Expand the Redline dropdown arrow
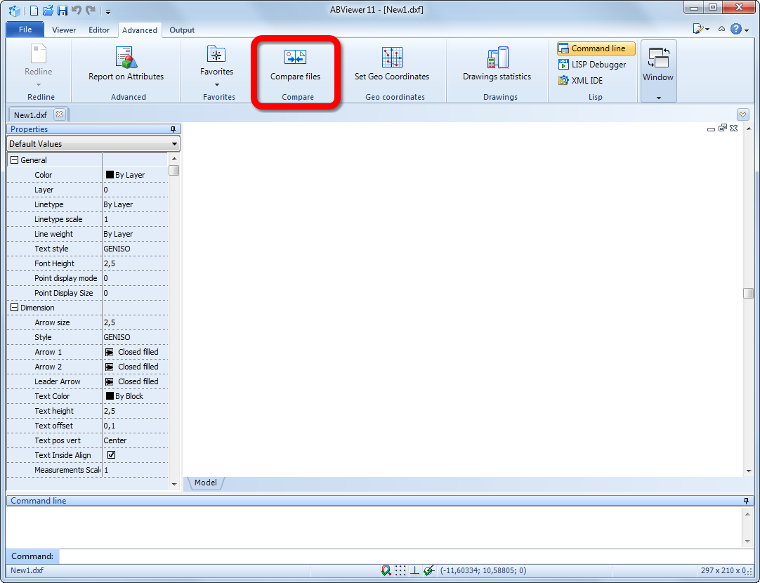Screen dimensions: 760x583 pyautogui.click(x=38, y=85)
